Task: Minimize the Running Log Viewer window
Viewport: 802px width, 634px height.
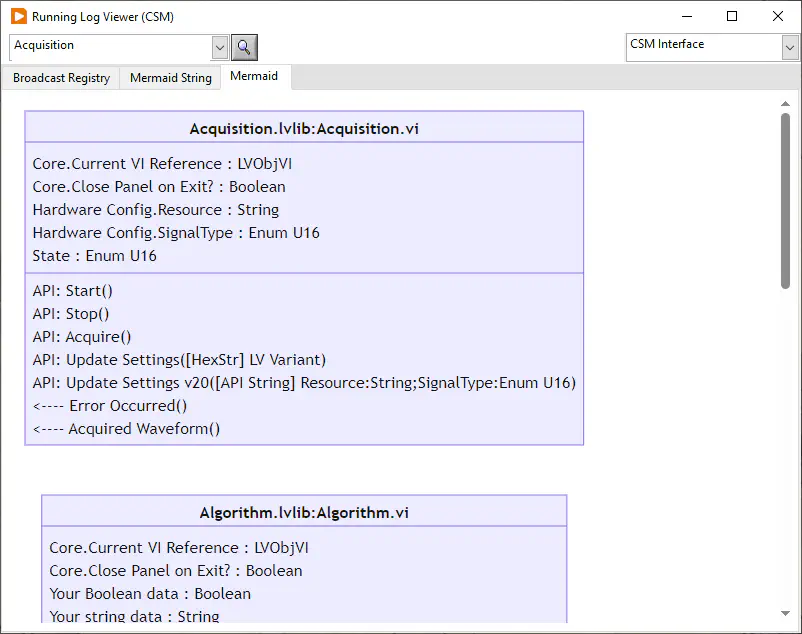Action: pos(686,17)
